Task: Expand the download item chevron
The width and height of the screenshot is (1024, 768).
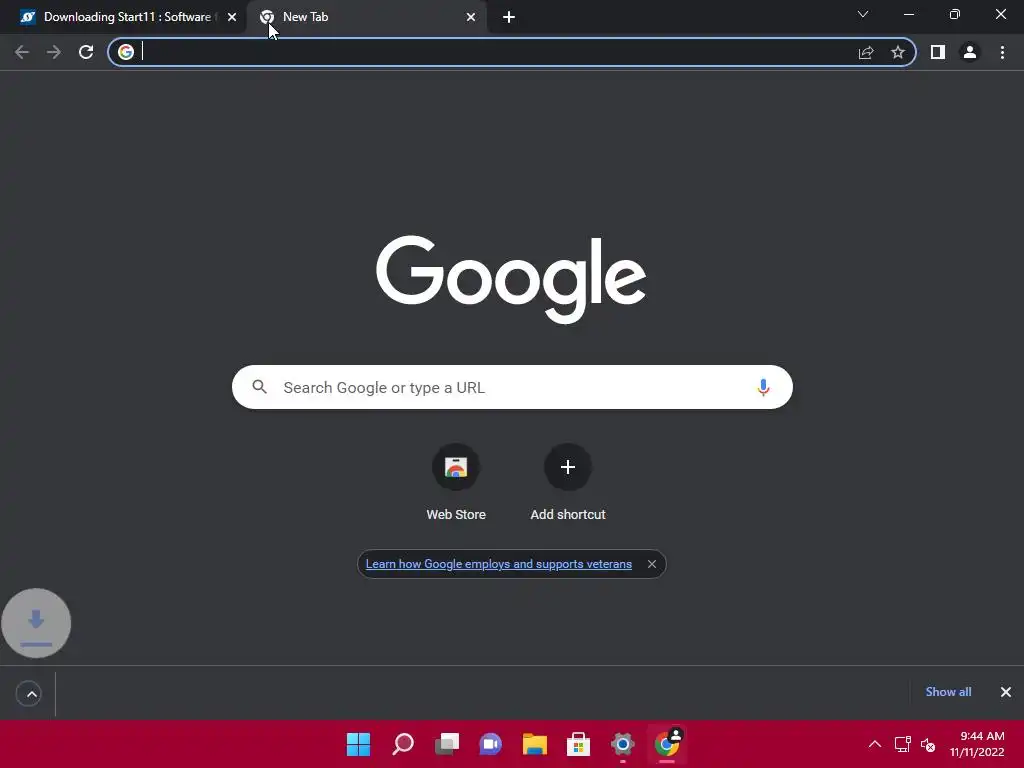Action: point(29,694)
